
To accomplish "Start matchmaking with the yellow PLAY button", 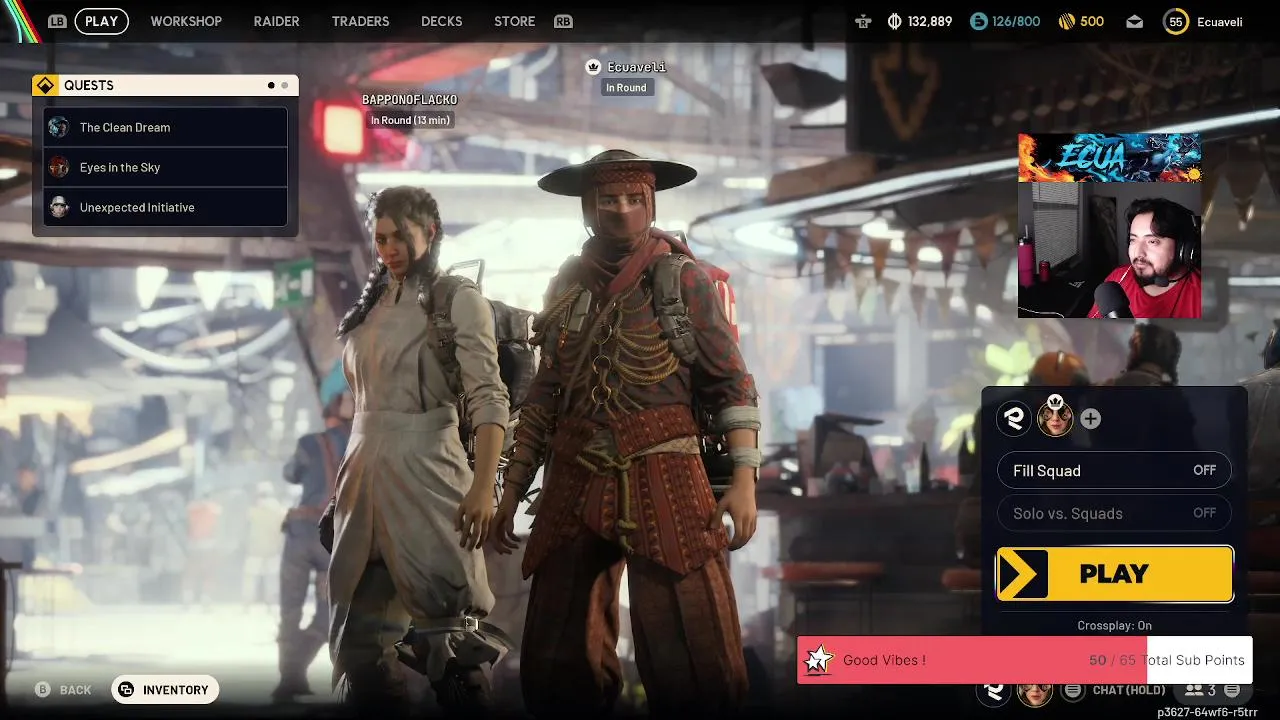I will (1114, 574).
